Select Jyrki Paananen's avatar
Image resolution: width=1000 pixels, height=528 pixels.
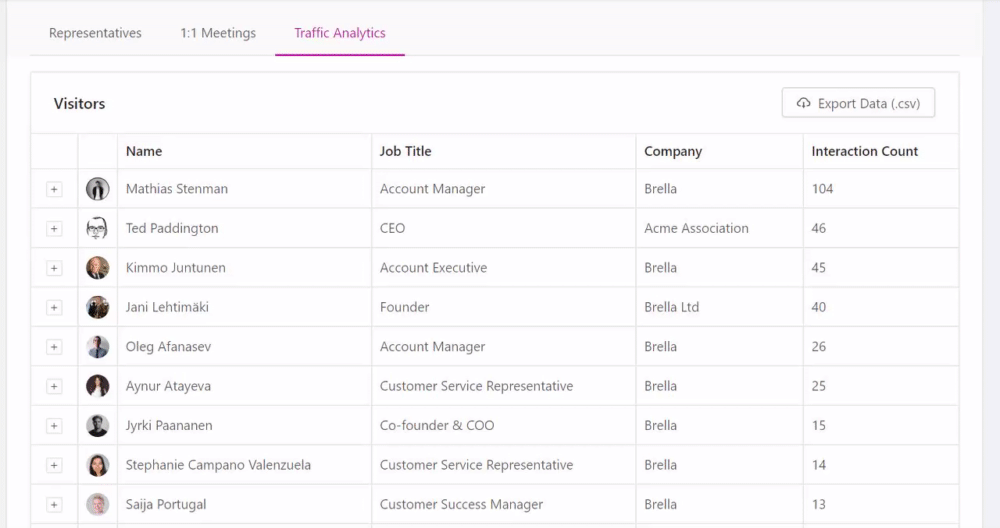pos(98,426)
